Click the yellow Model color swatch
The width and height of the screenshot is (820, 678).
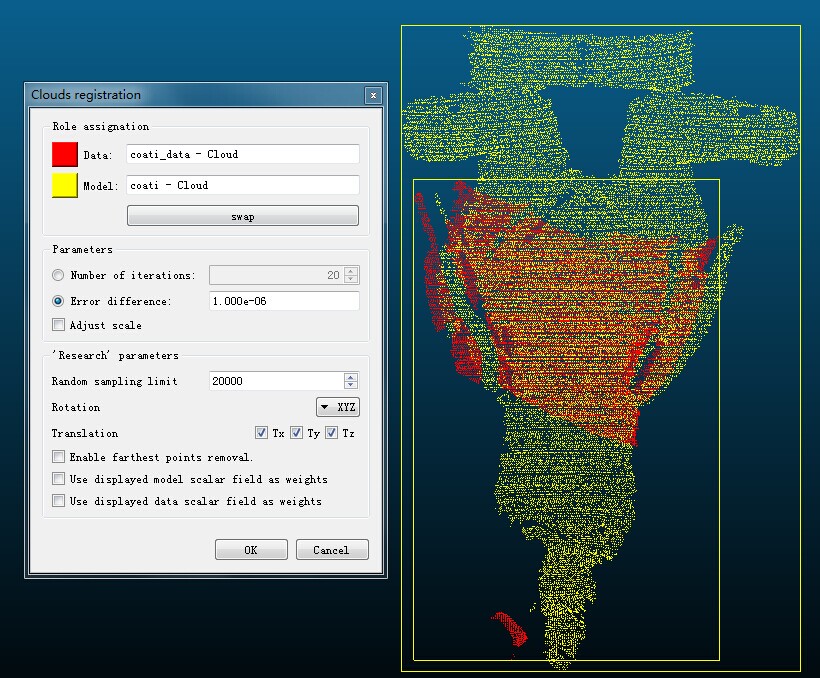(65, 185)
